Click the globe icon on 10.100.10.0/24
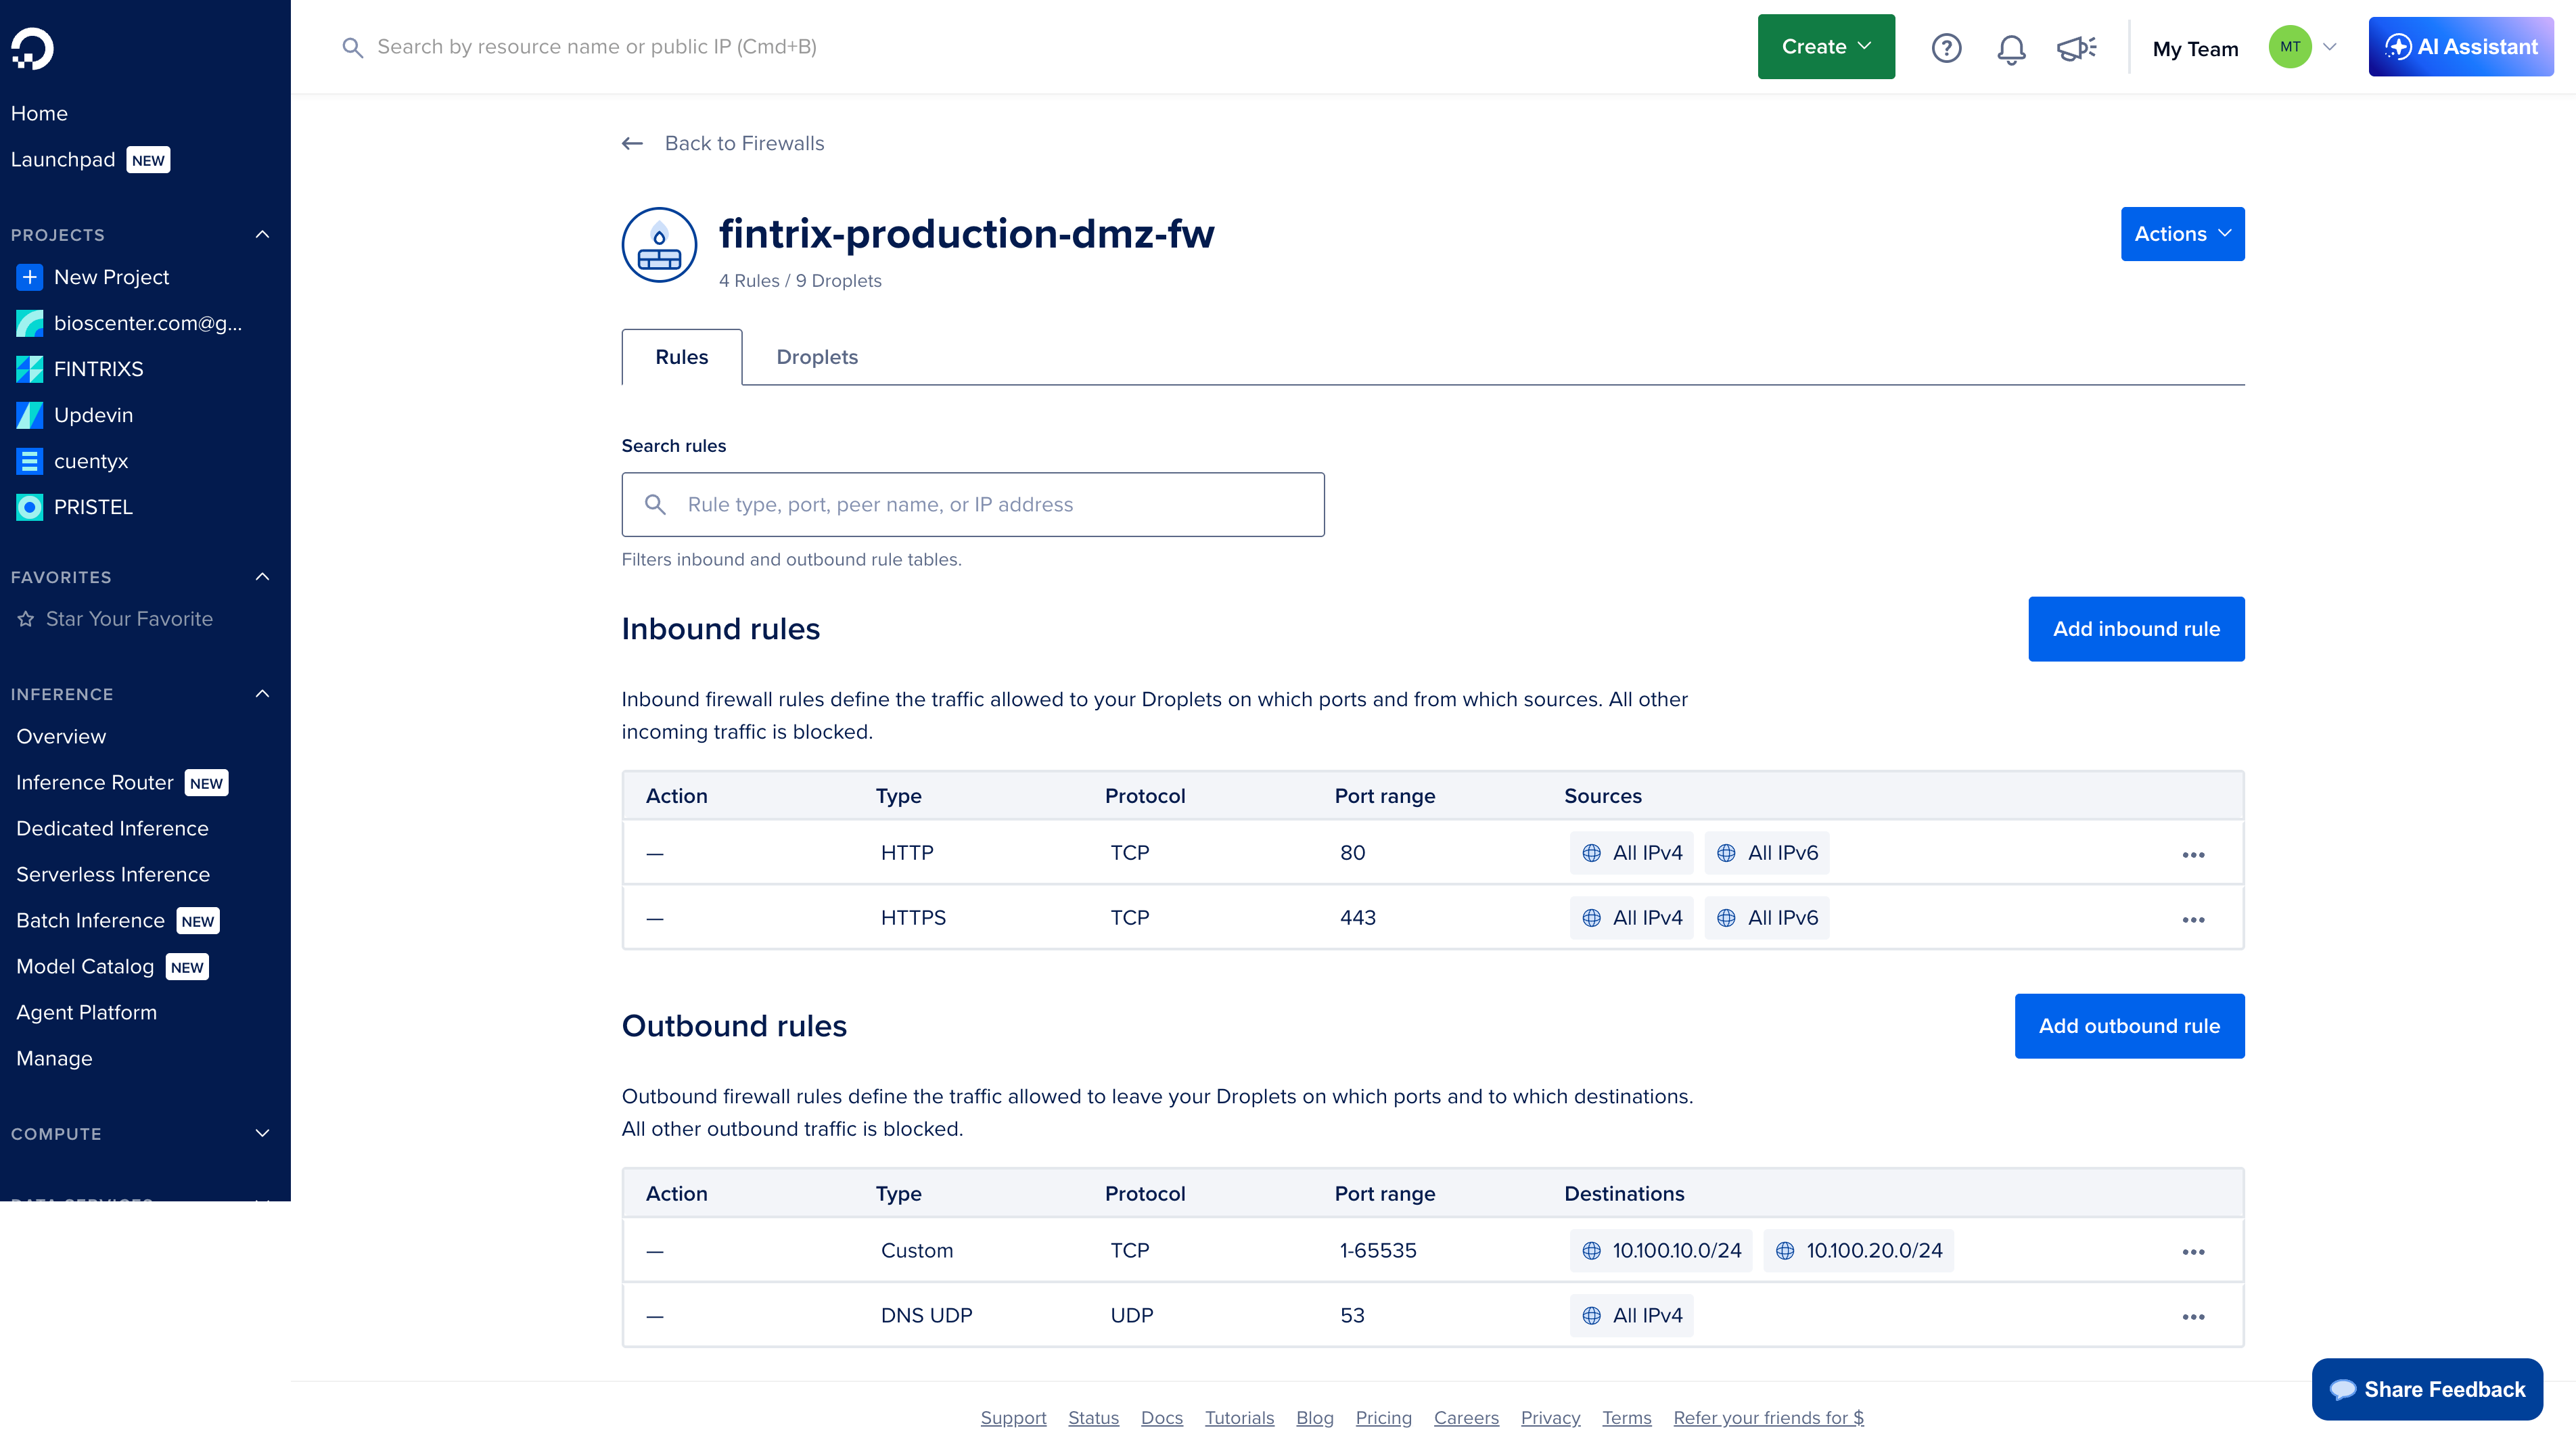Image resolution: width=2576 pixels, height=1453 pixels. coord(1591,1250)
